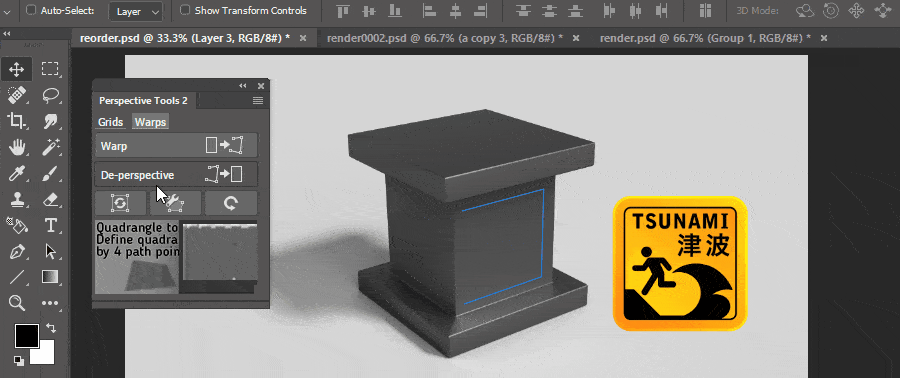Viewport: 900px width, 378px height.
Task: Open Perspective Tools 2 panel menu
Action: coord(258,100)
